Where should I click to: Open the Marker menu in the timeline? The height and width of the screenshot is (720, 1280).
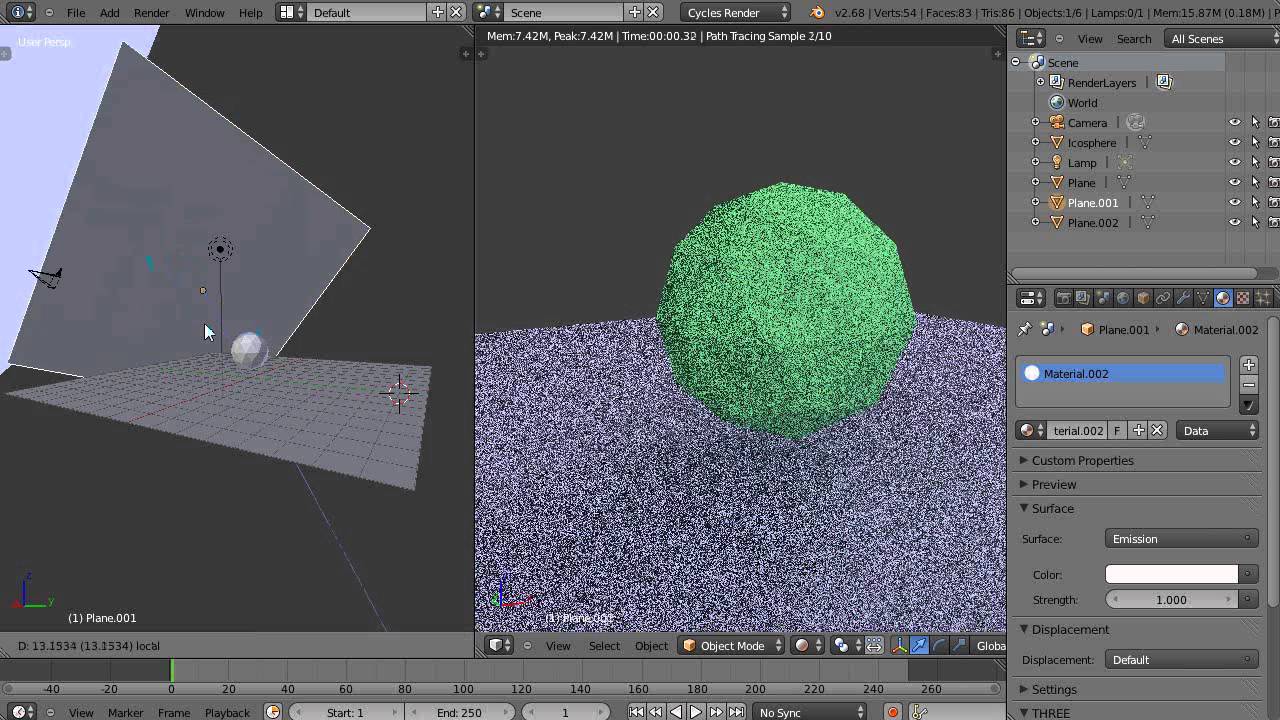coord(125,713)
